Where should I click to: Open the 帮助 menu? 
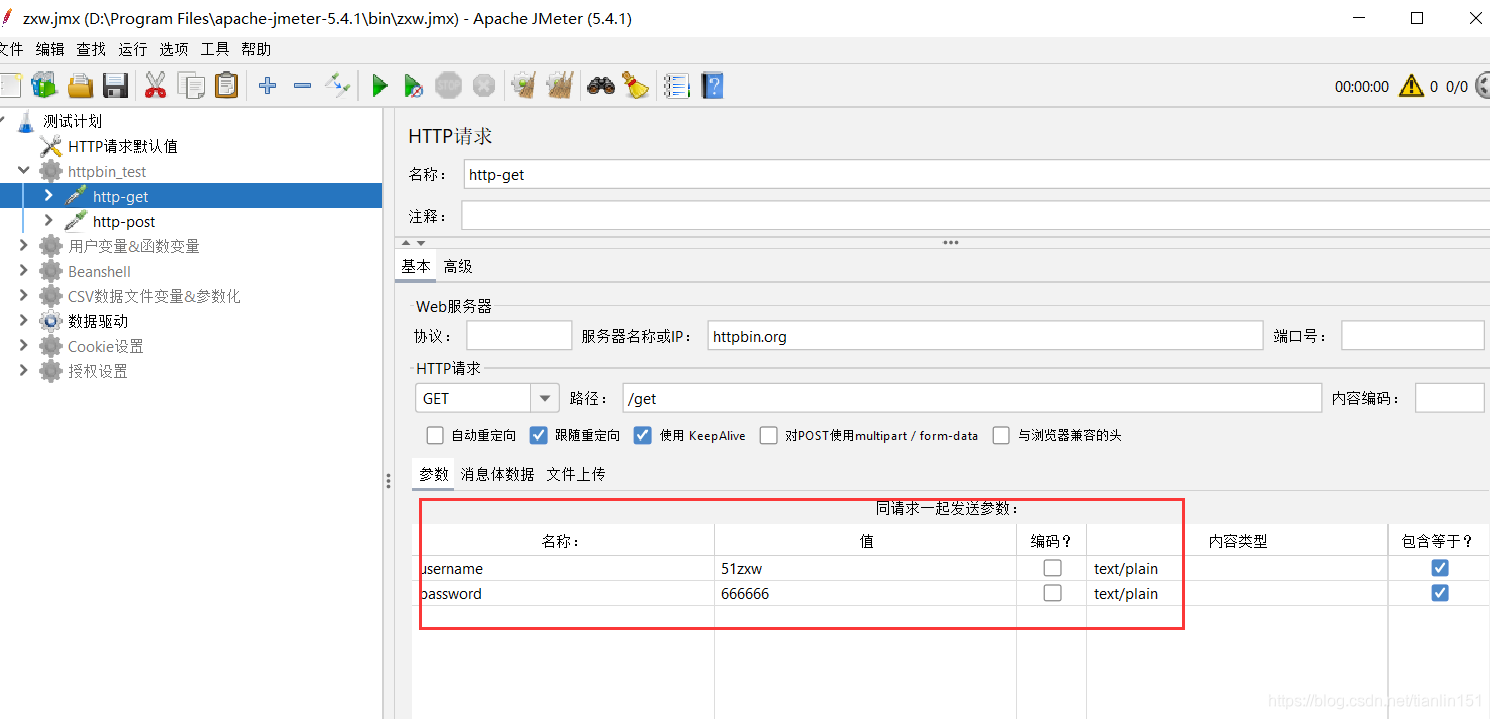(256, 49)
